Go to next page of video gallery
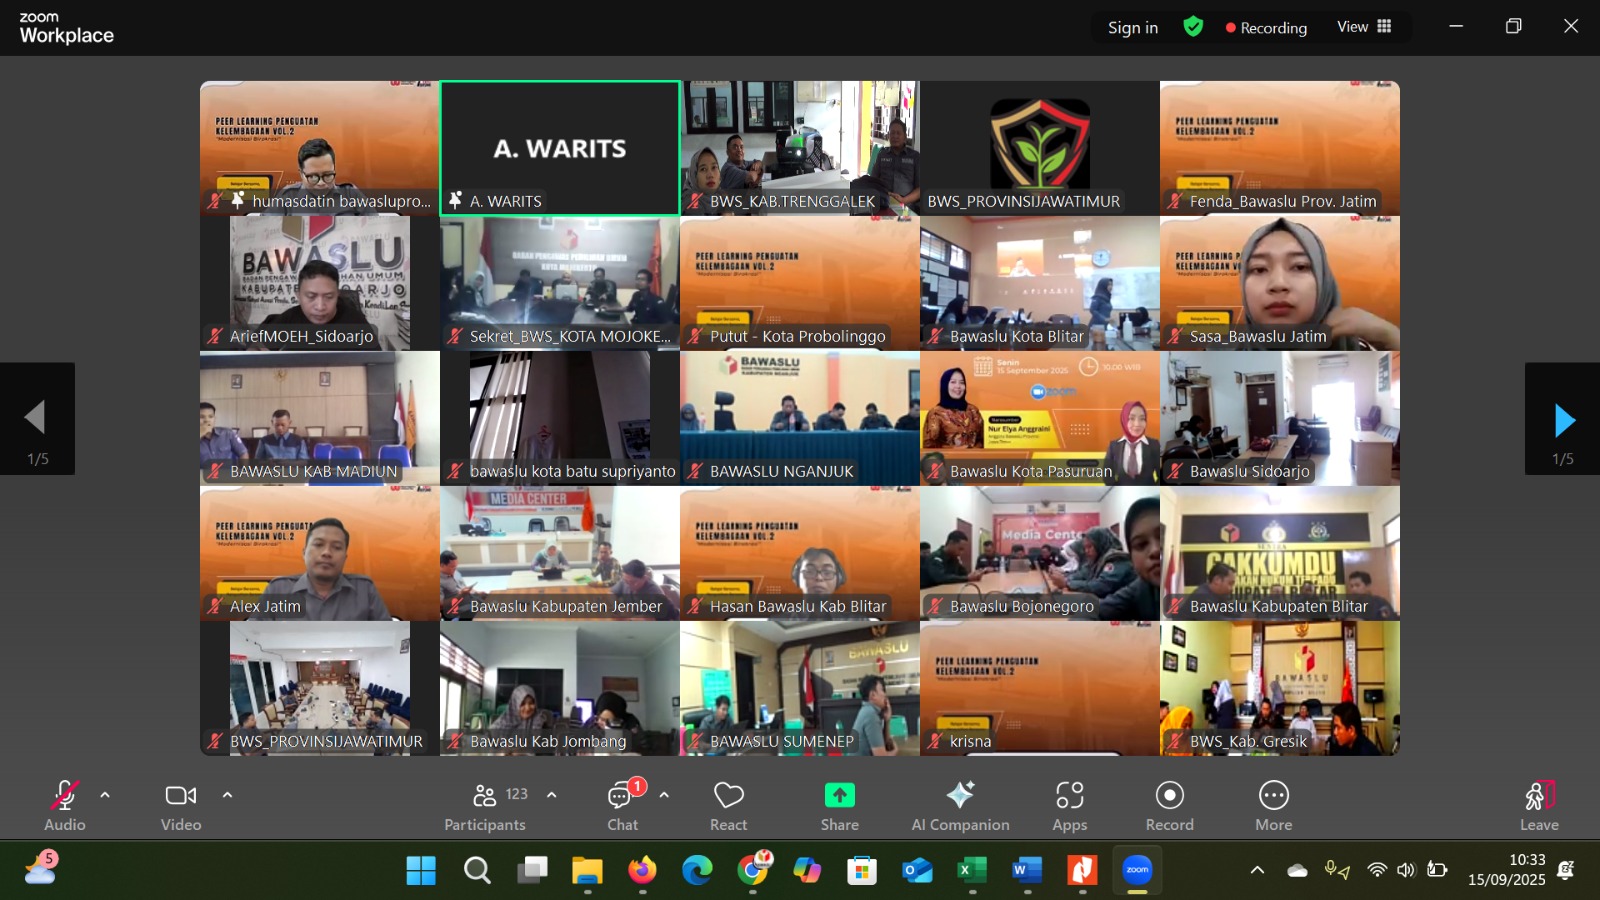The width and height of the screenshot is (1600, 900). (x=1563, y=420)
